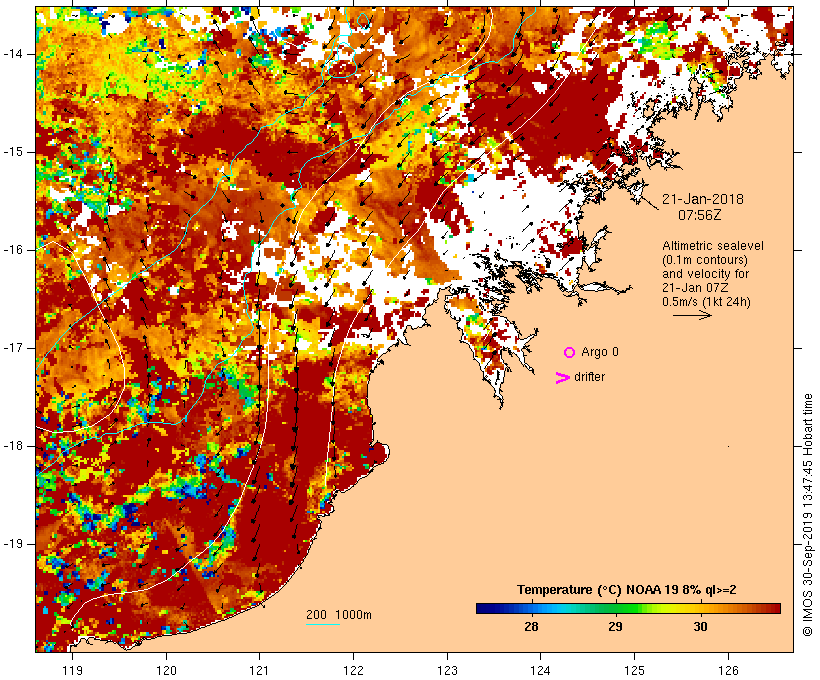Click the longitude label 121

coord(259,670)
